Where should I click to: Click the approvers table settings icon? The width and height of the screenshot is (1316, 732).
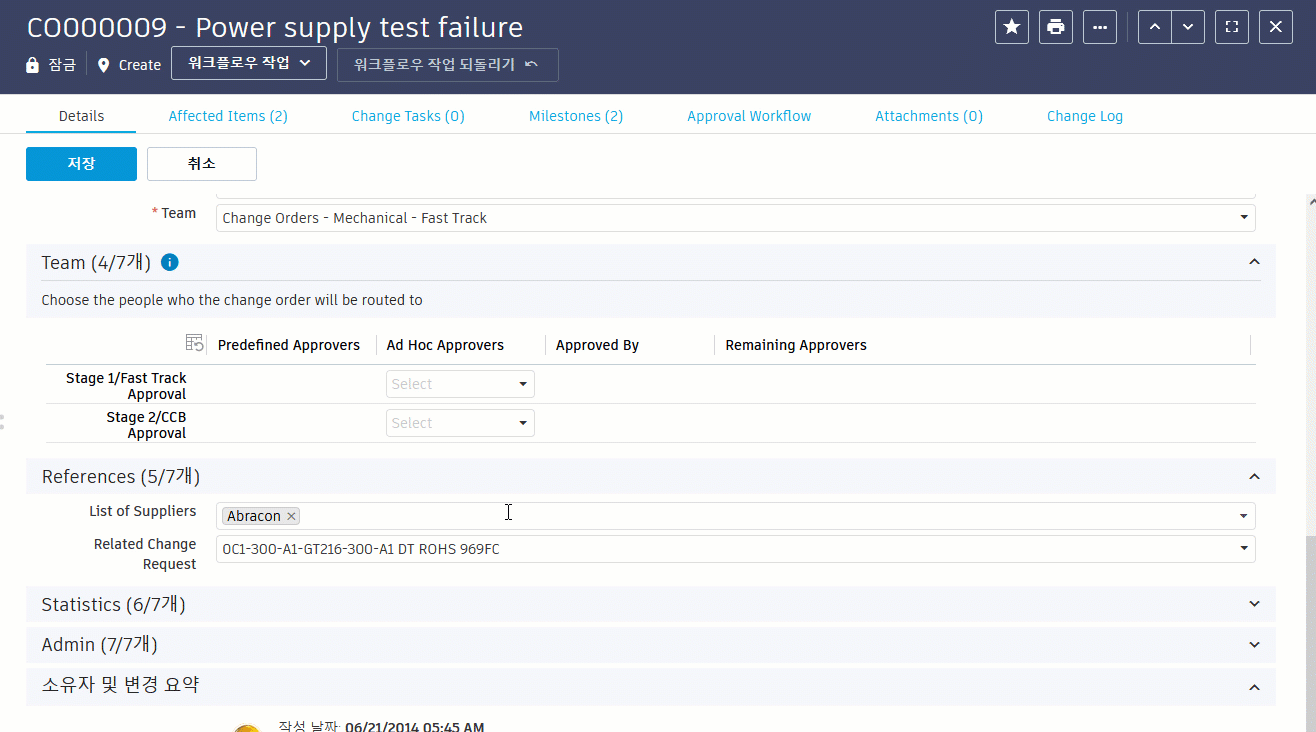tap(195, 343)
